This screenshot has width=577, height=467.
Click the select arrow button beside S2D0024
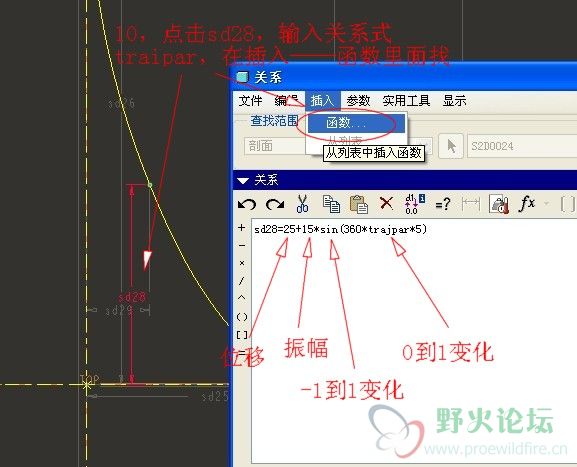(451, 146)
